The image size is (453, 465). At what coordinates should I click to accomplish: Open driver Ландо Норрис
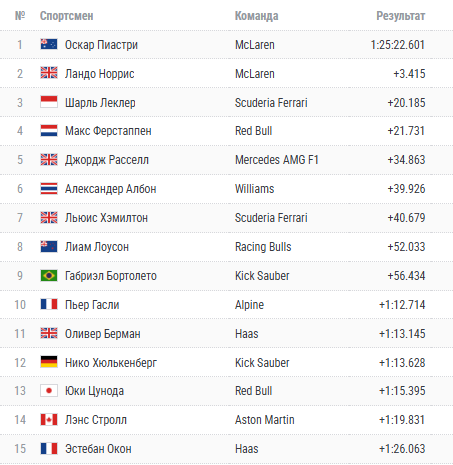click(x=99, y=74)
